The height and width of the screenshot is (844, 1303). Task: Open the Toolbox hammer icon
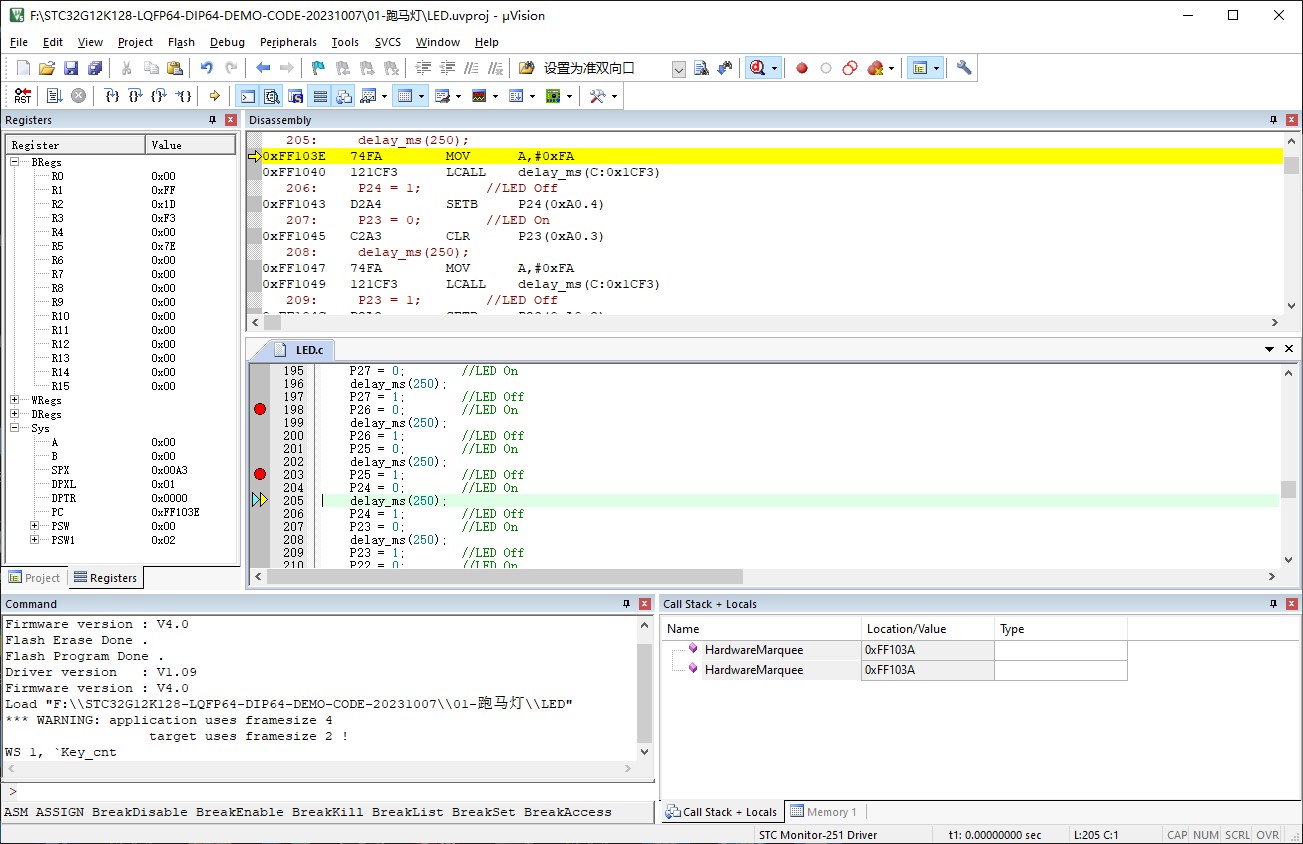[597, 96]
